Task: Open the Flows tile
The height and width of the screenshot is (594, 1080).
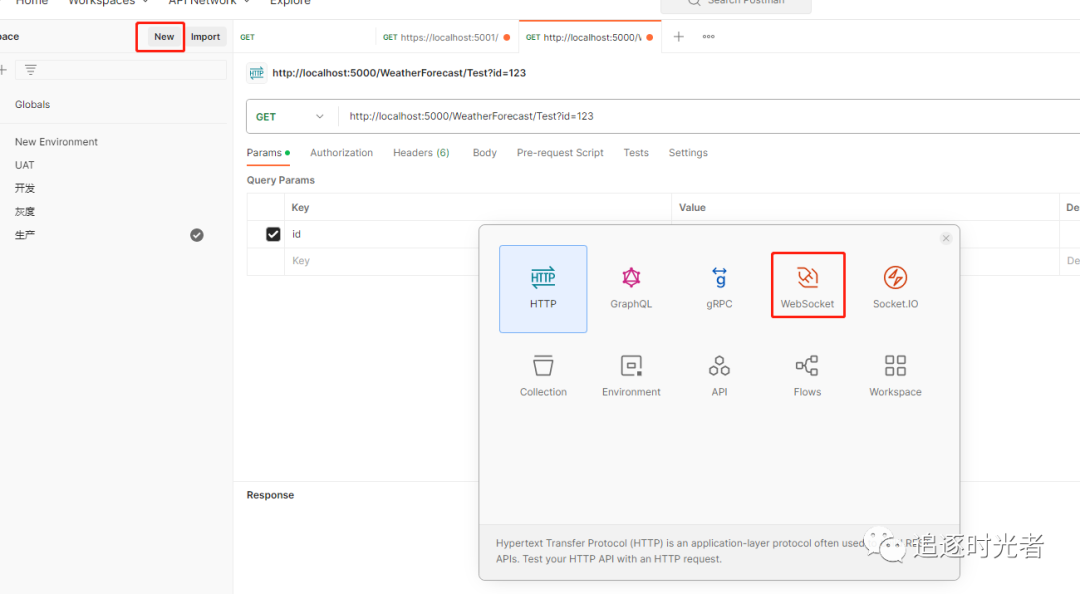Action: click(x=807, y=376)
